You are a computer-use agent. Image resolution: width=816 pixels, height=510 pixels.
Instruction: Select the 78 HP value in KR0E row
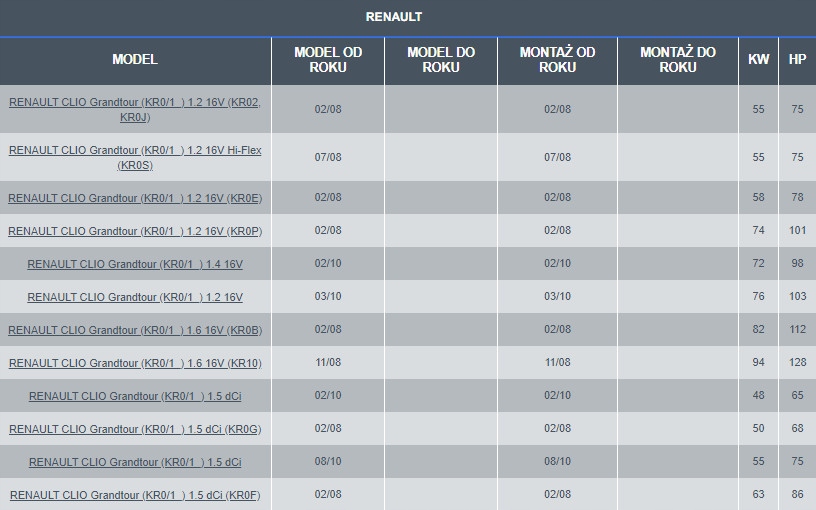(x=797, y=197)
